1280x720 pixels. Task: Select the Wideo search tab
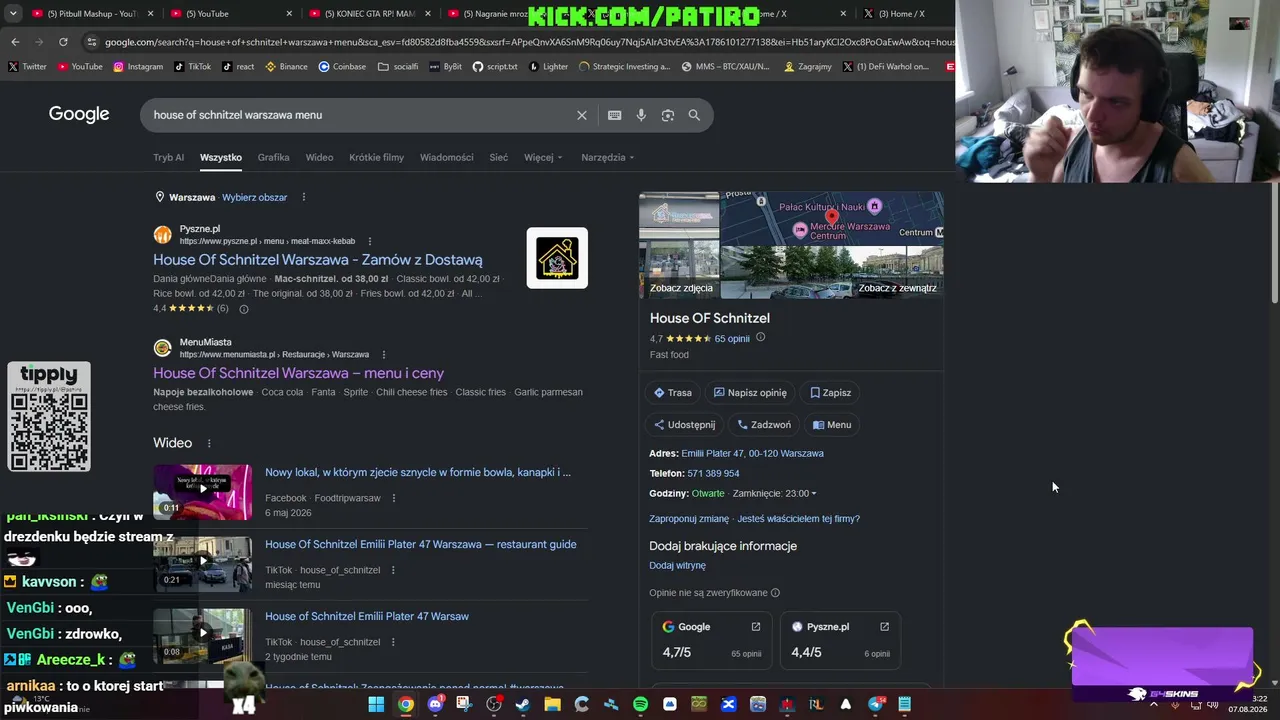click(319, 157)
